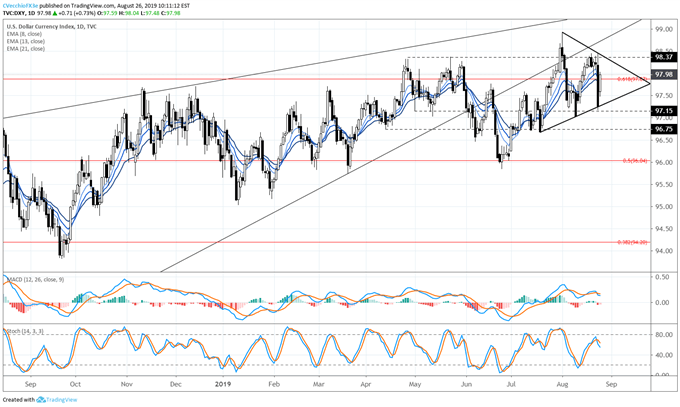The width and height of the screenshot is (680, 407).
Task: Click the Mar label on time axis
Action: 319,384
